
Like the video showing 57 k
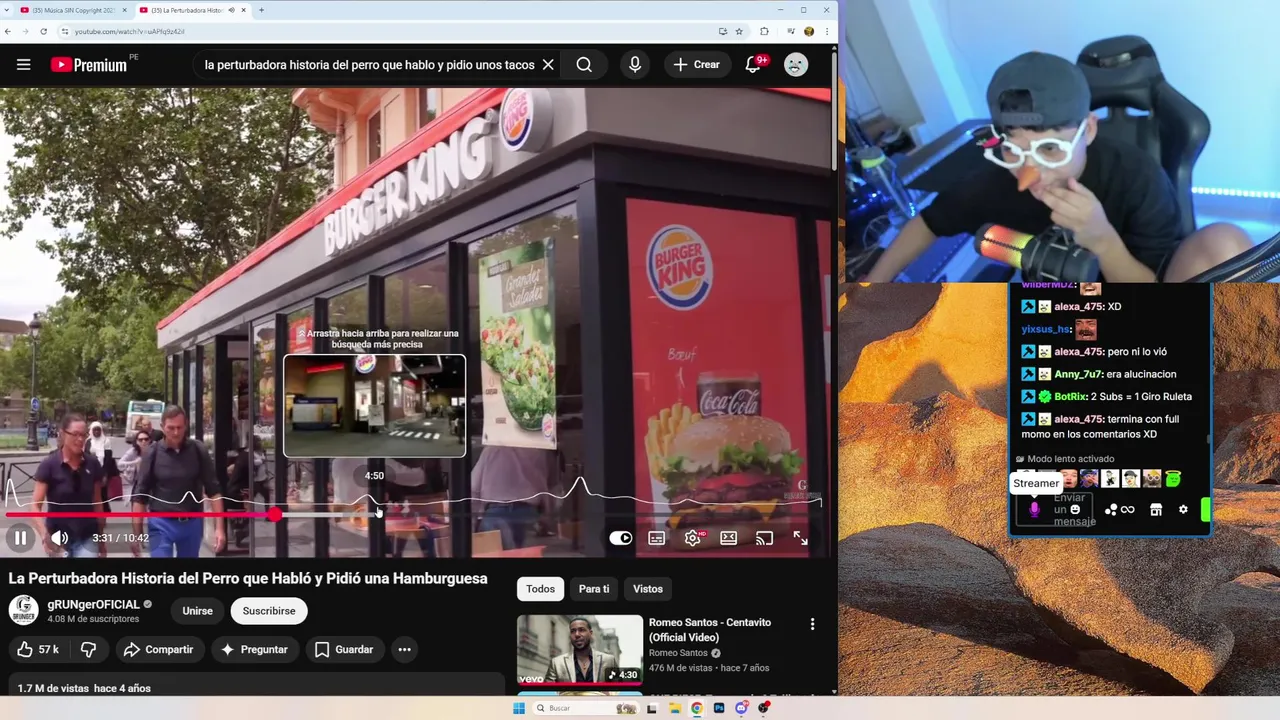38,650
